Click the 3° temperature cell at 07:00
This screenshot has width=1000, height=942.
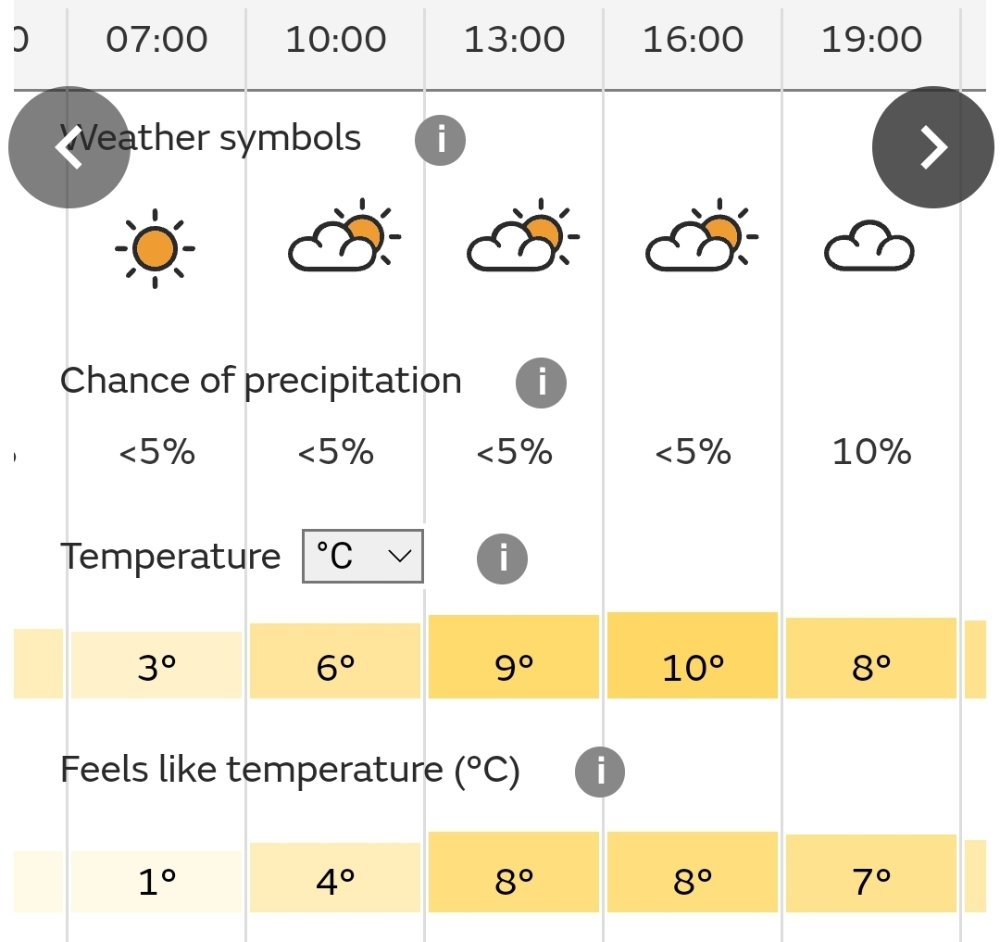tap(156, 665)
